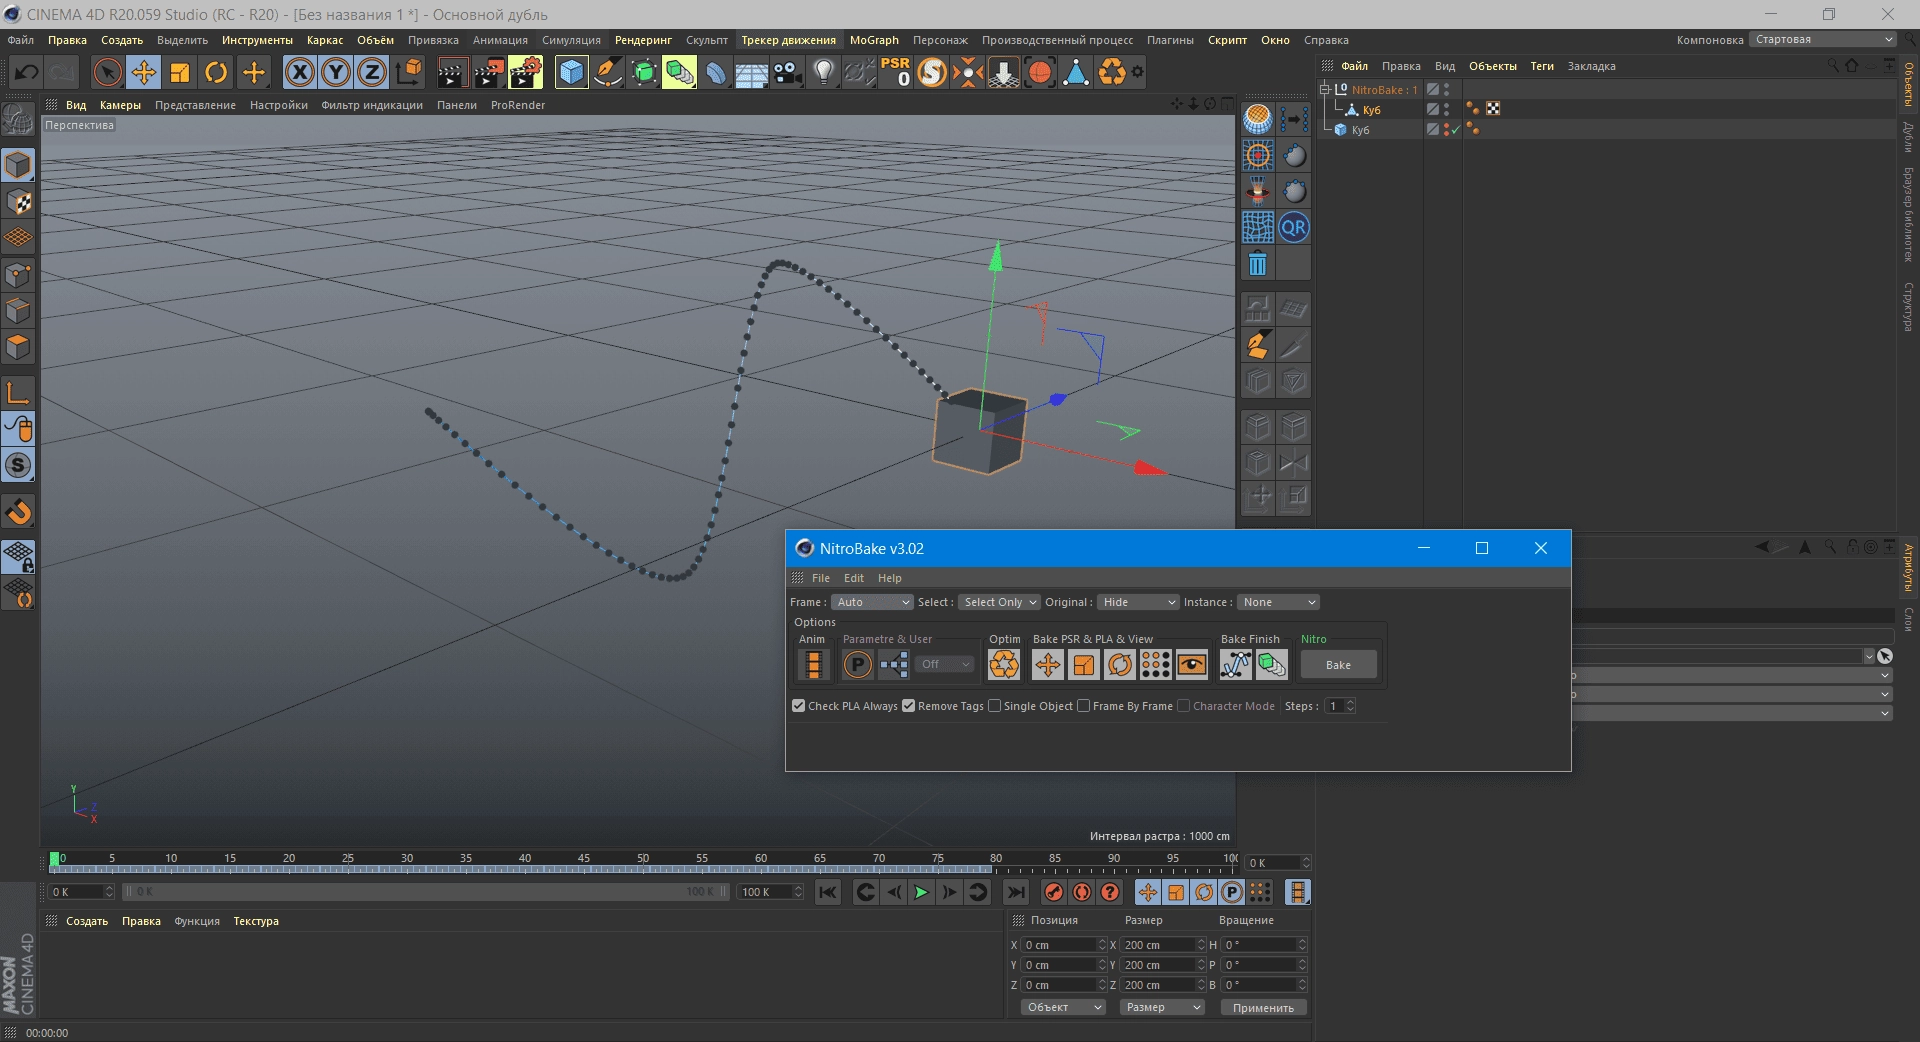Open Render Settings clapboard with gear

coord(525,72)
